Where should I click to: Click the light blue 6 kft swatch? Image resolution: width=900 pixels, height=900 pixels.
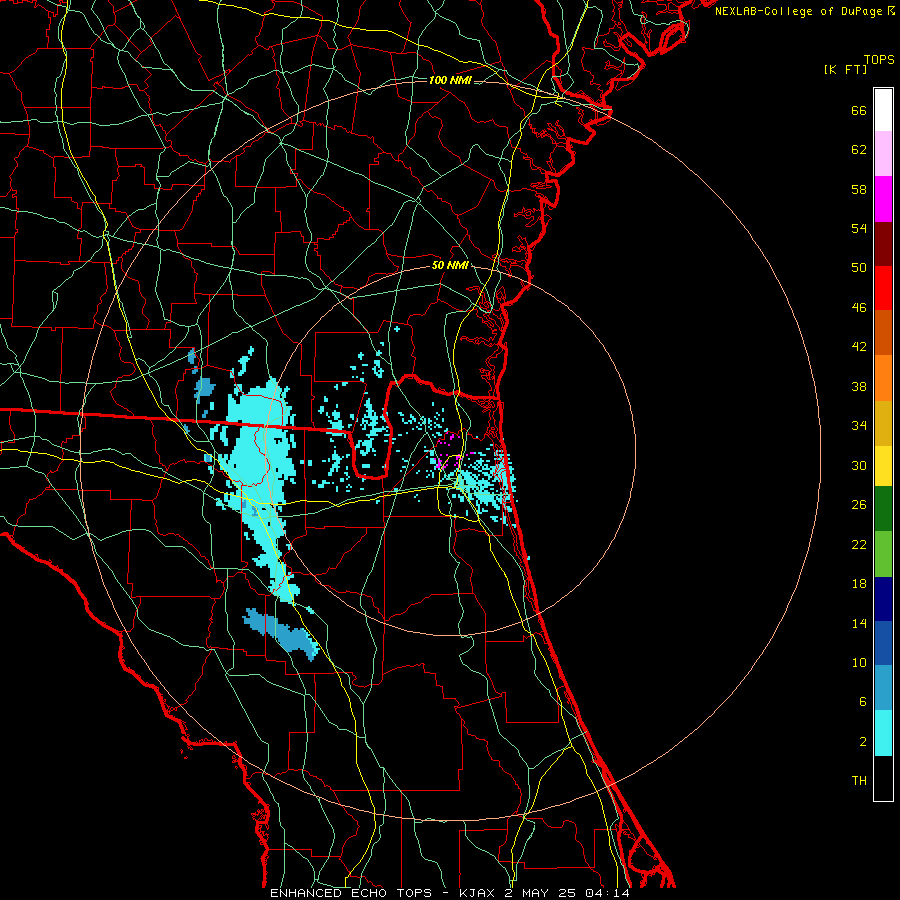883,687
